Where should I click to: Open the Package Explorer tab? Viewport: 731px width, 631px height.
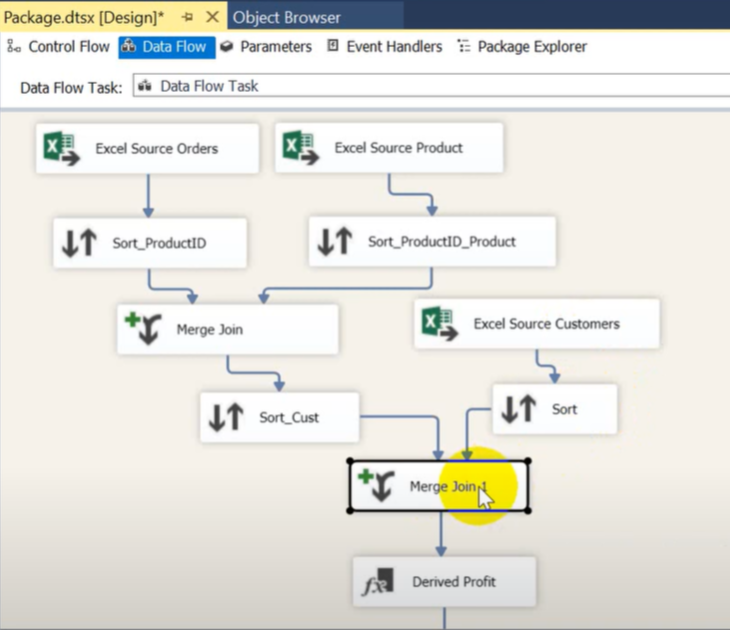521,47
